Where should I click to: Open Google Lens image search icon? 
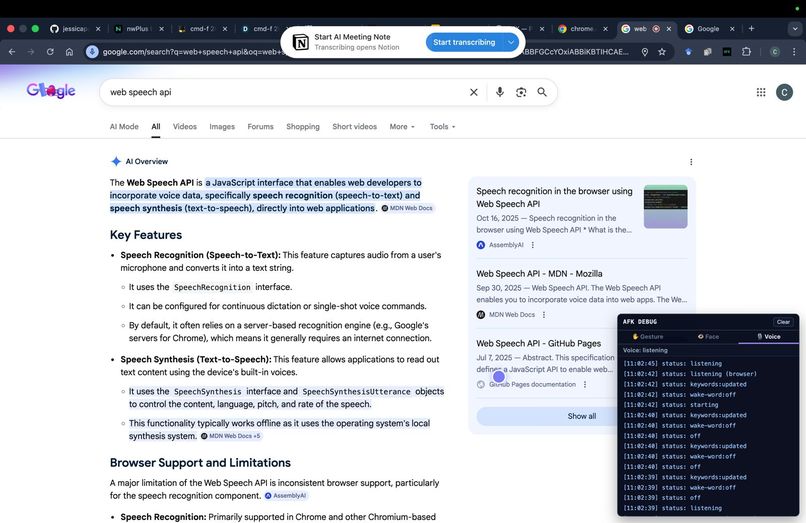(x=521, y=92)
